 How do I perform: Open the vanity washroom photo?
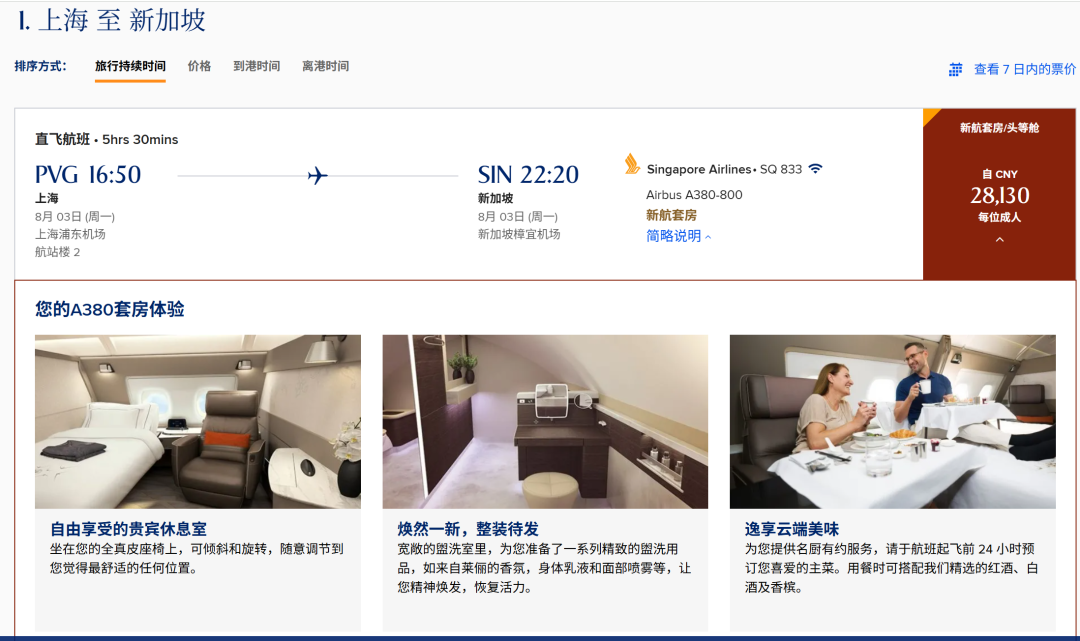coord(545,421)
